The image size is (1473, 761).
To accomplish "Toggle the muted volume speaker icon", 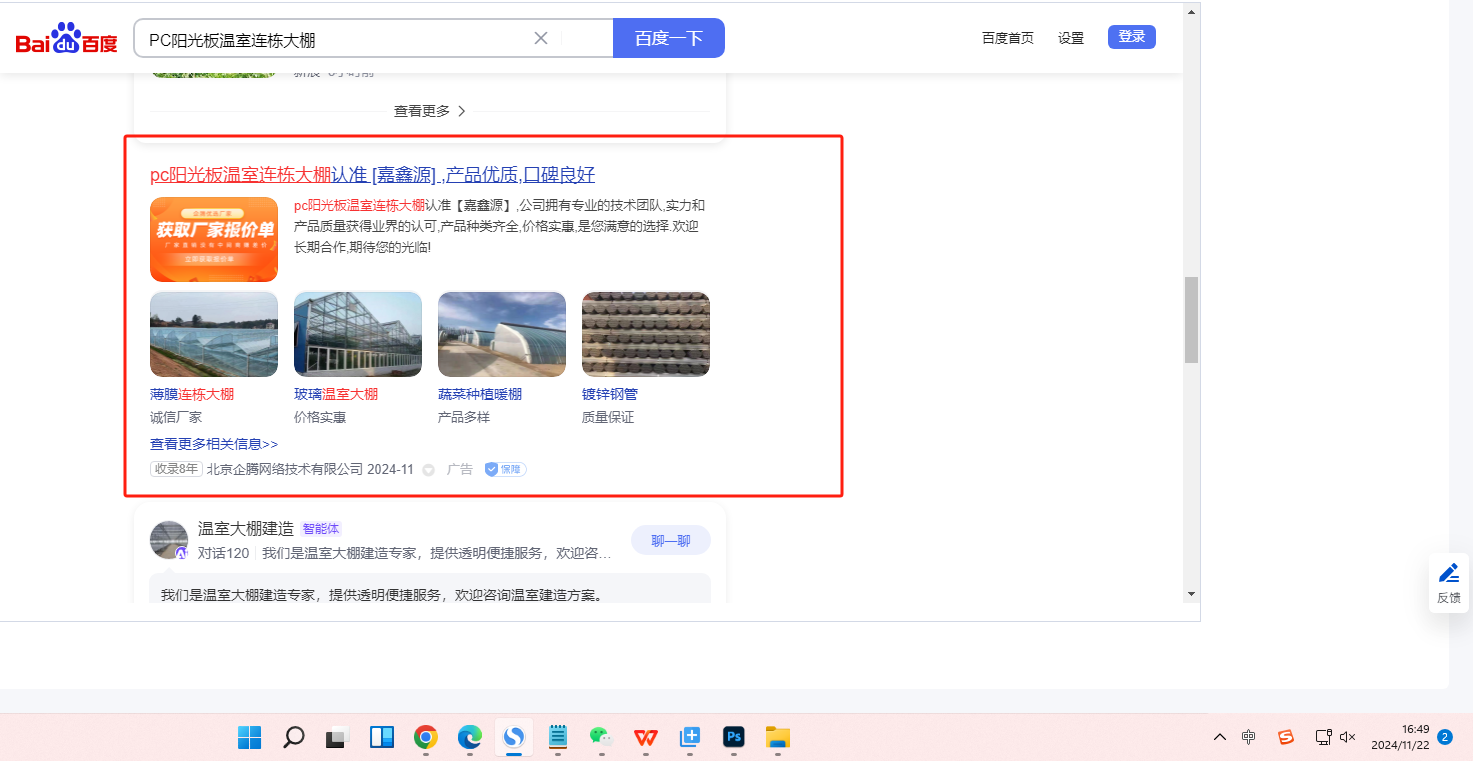I will [1347, 737].
